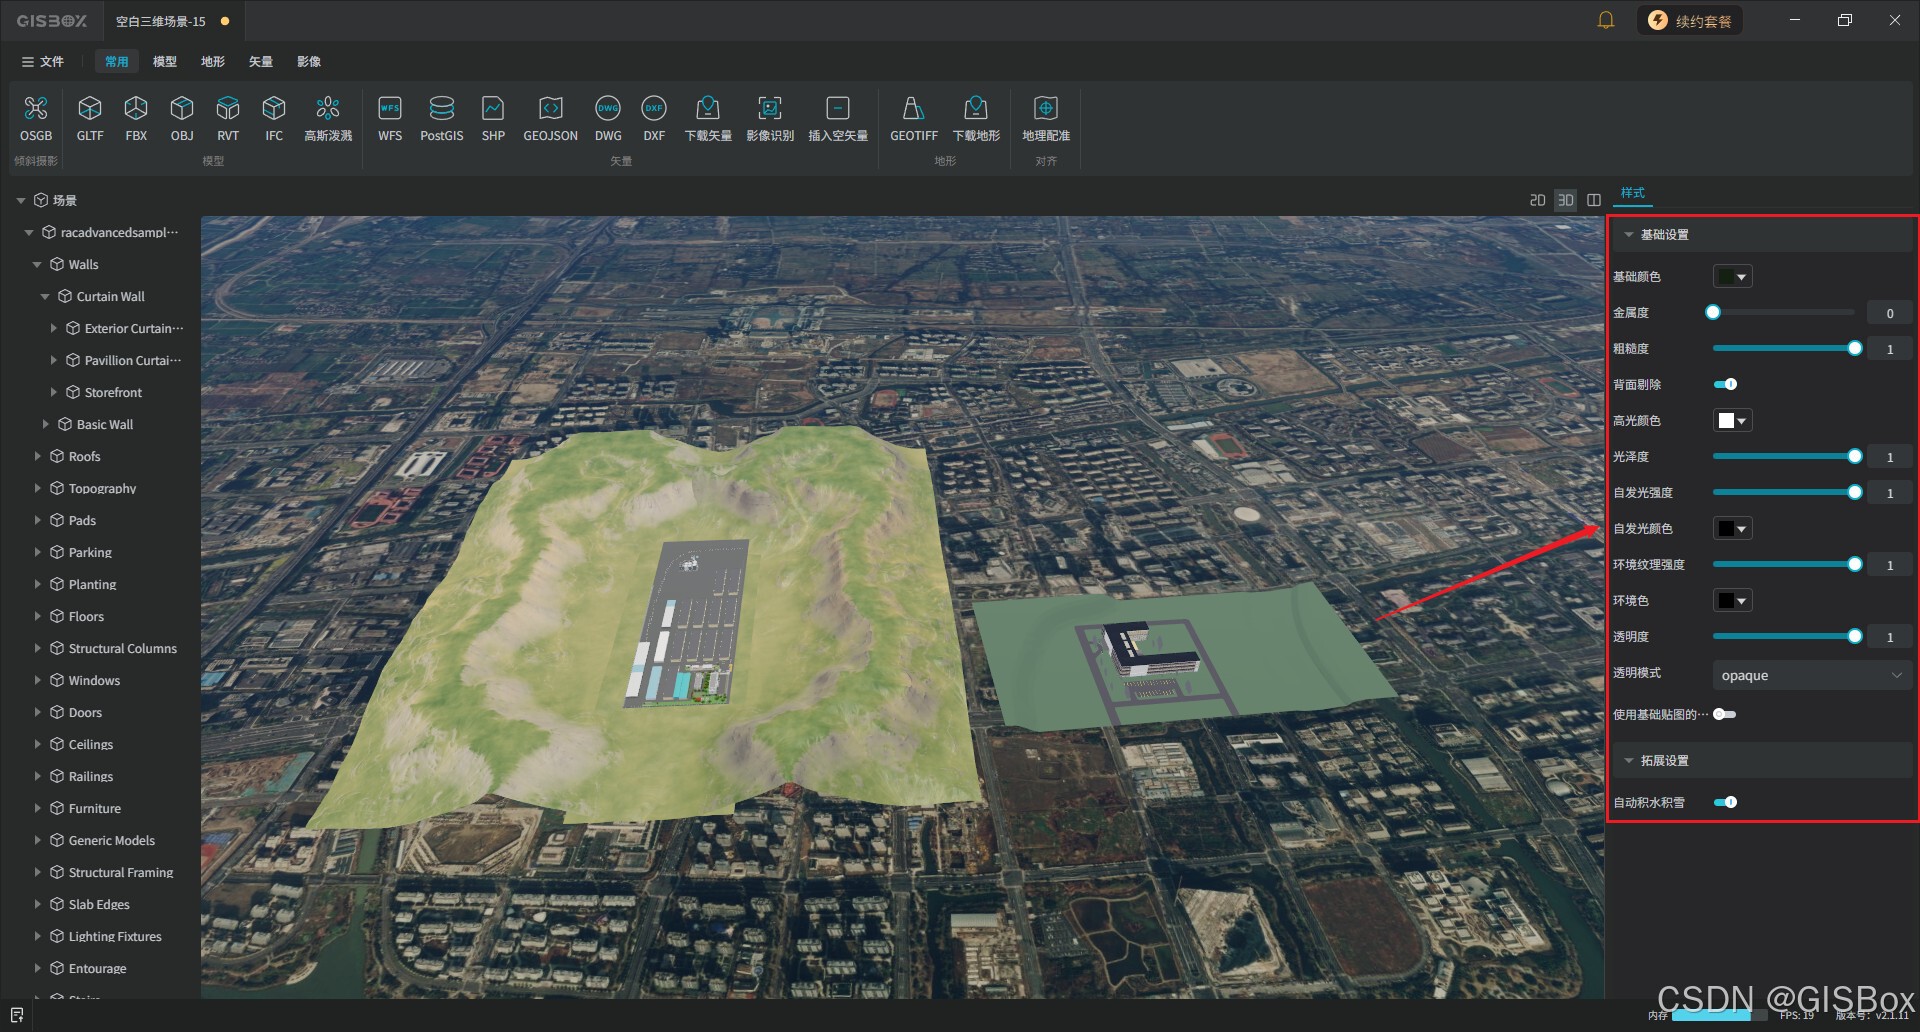Open the 影像识别 tool
1920x1032 pixels.
(770, 118)
